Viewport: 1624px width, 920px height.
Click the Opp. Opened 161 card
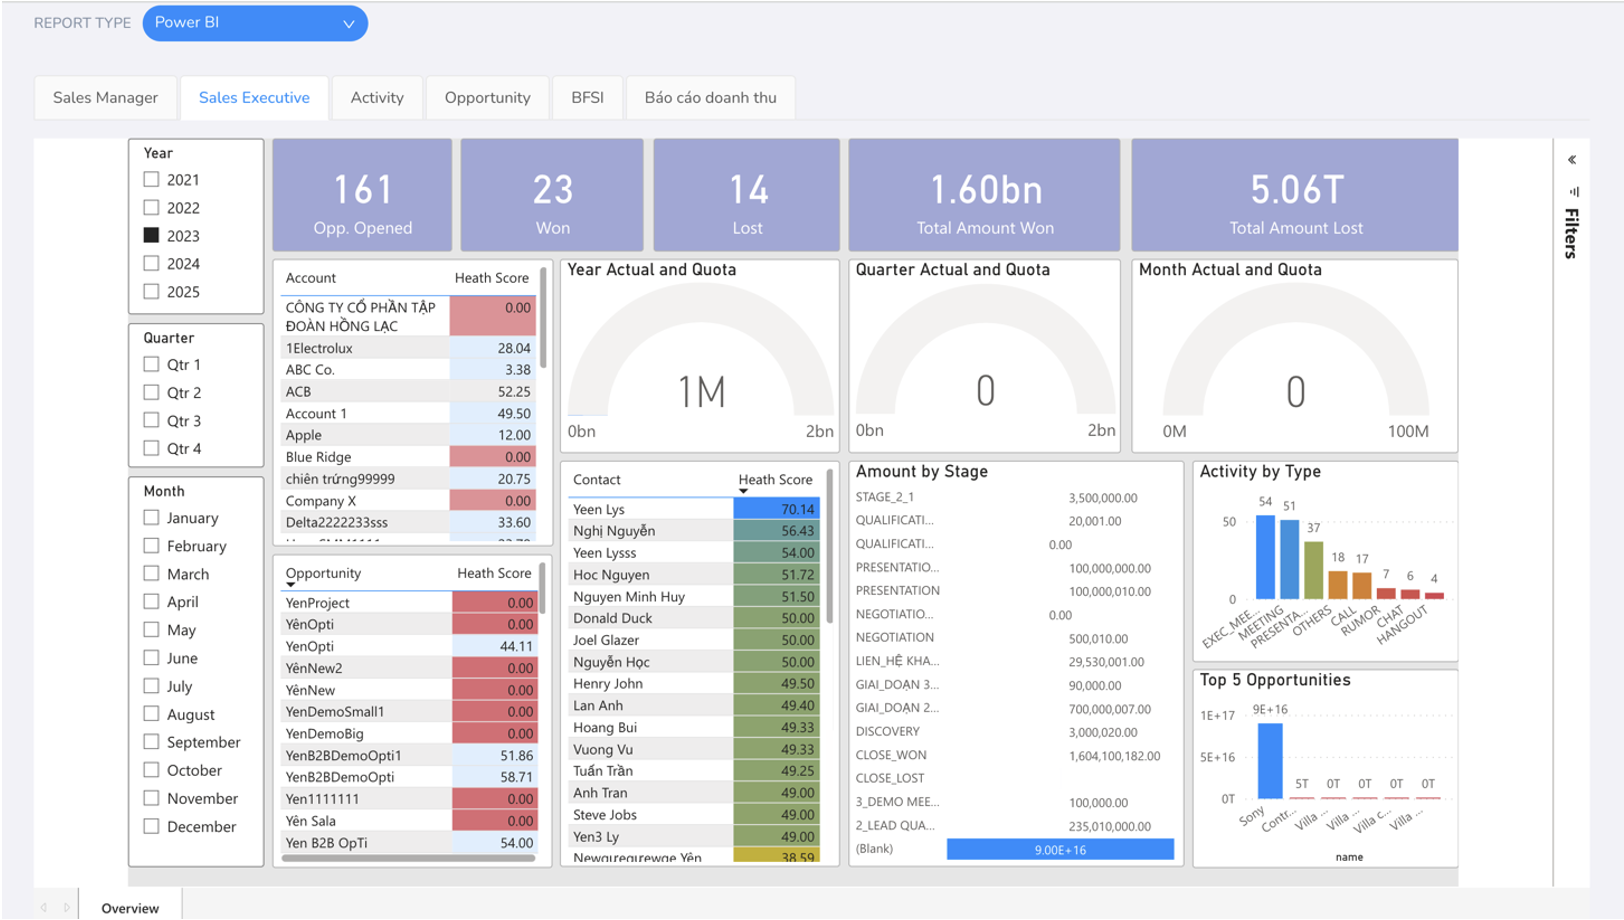tap(362, 195)
